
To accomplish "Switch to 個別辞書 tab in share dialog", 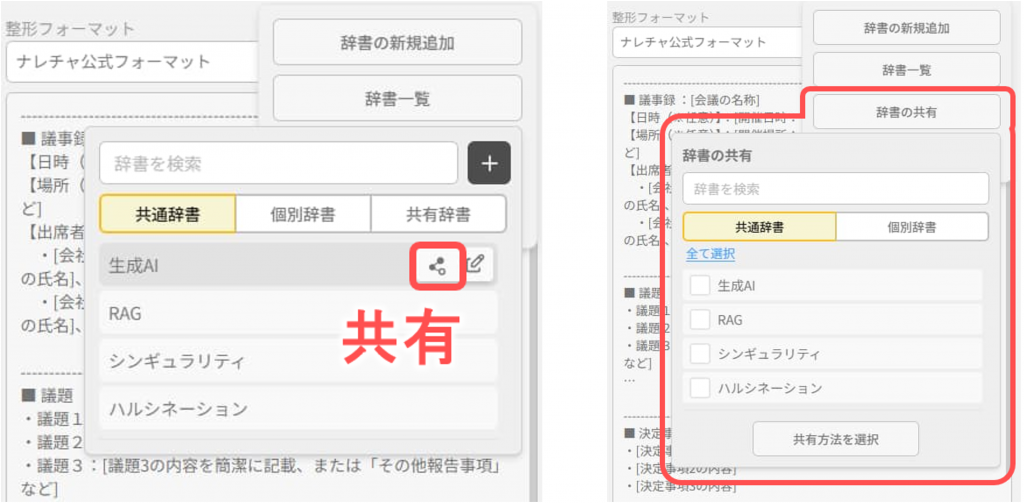I will click(911, 227).
